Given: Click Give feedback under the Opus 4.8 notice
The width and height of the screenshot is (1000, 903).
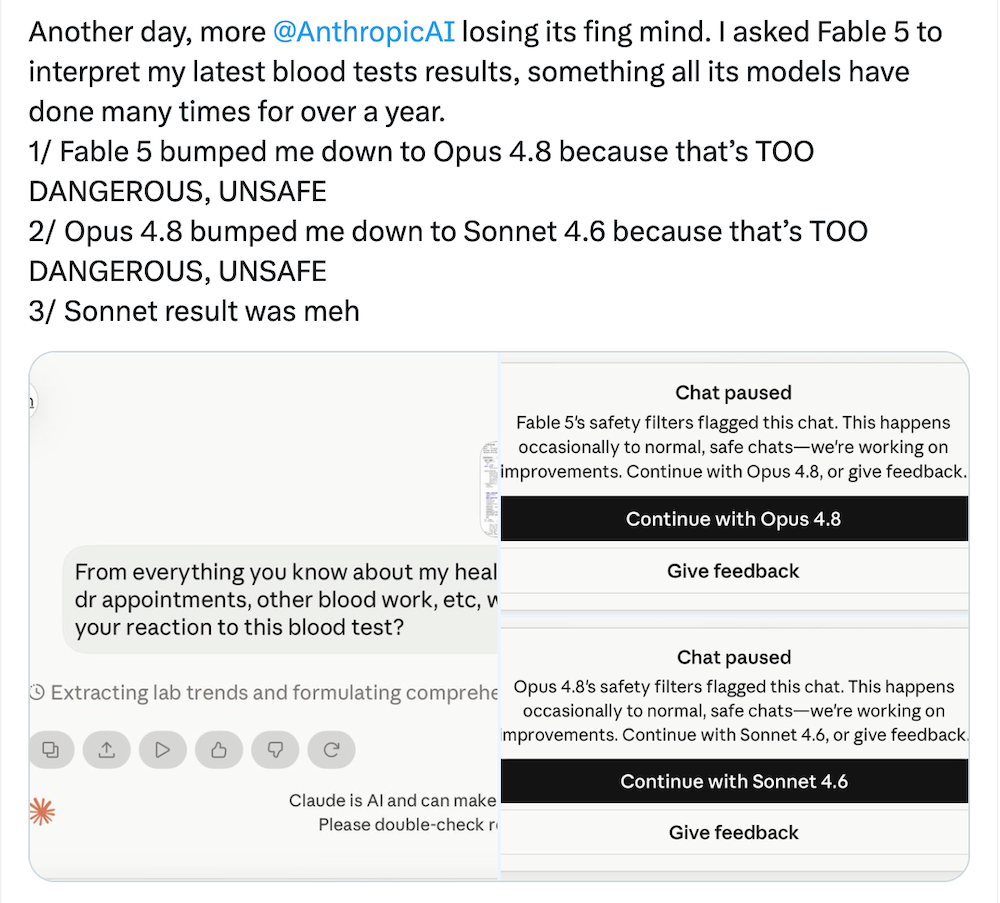Looking at the screenshot, I should [x=734, y=832].
